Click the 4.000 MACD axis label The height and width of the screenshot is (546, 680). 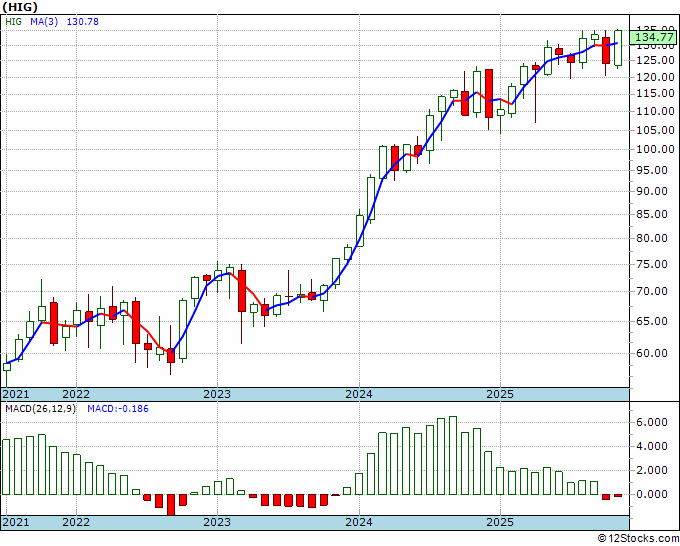point(652,446)
